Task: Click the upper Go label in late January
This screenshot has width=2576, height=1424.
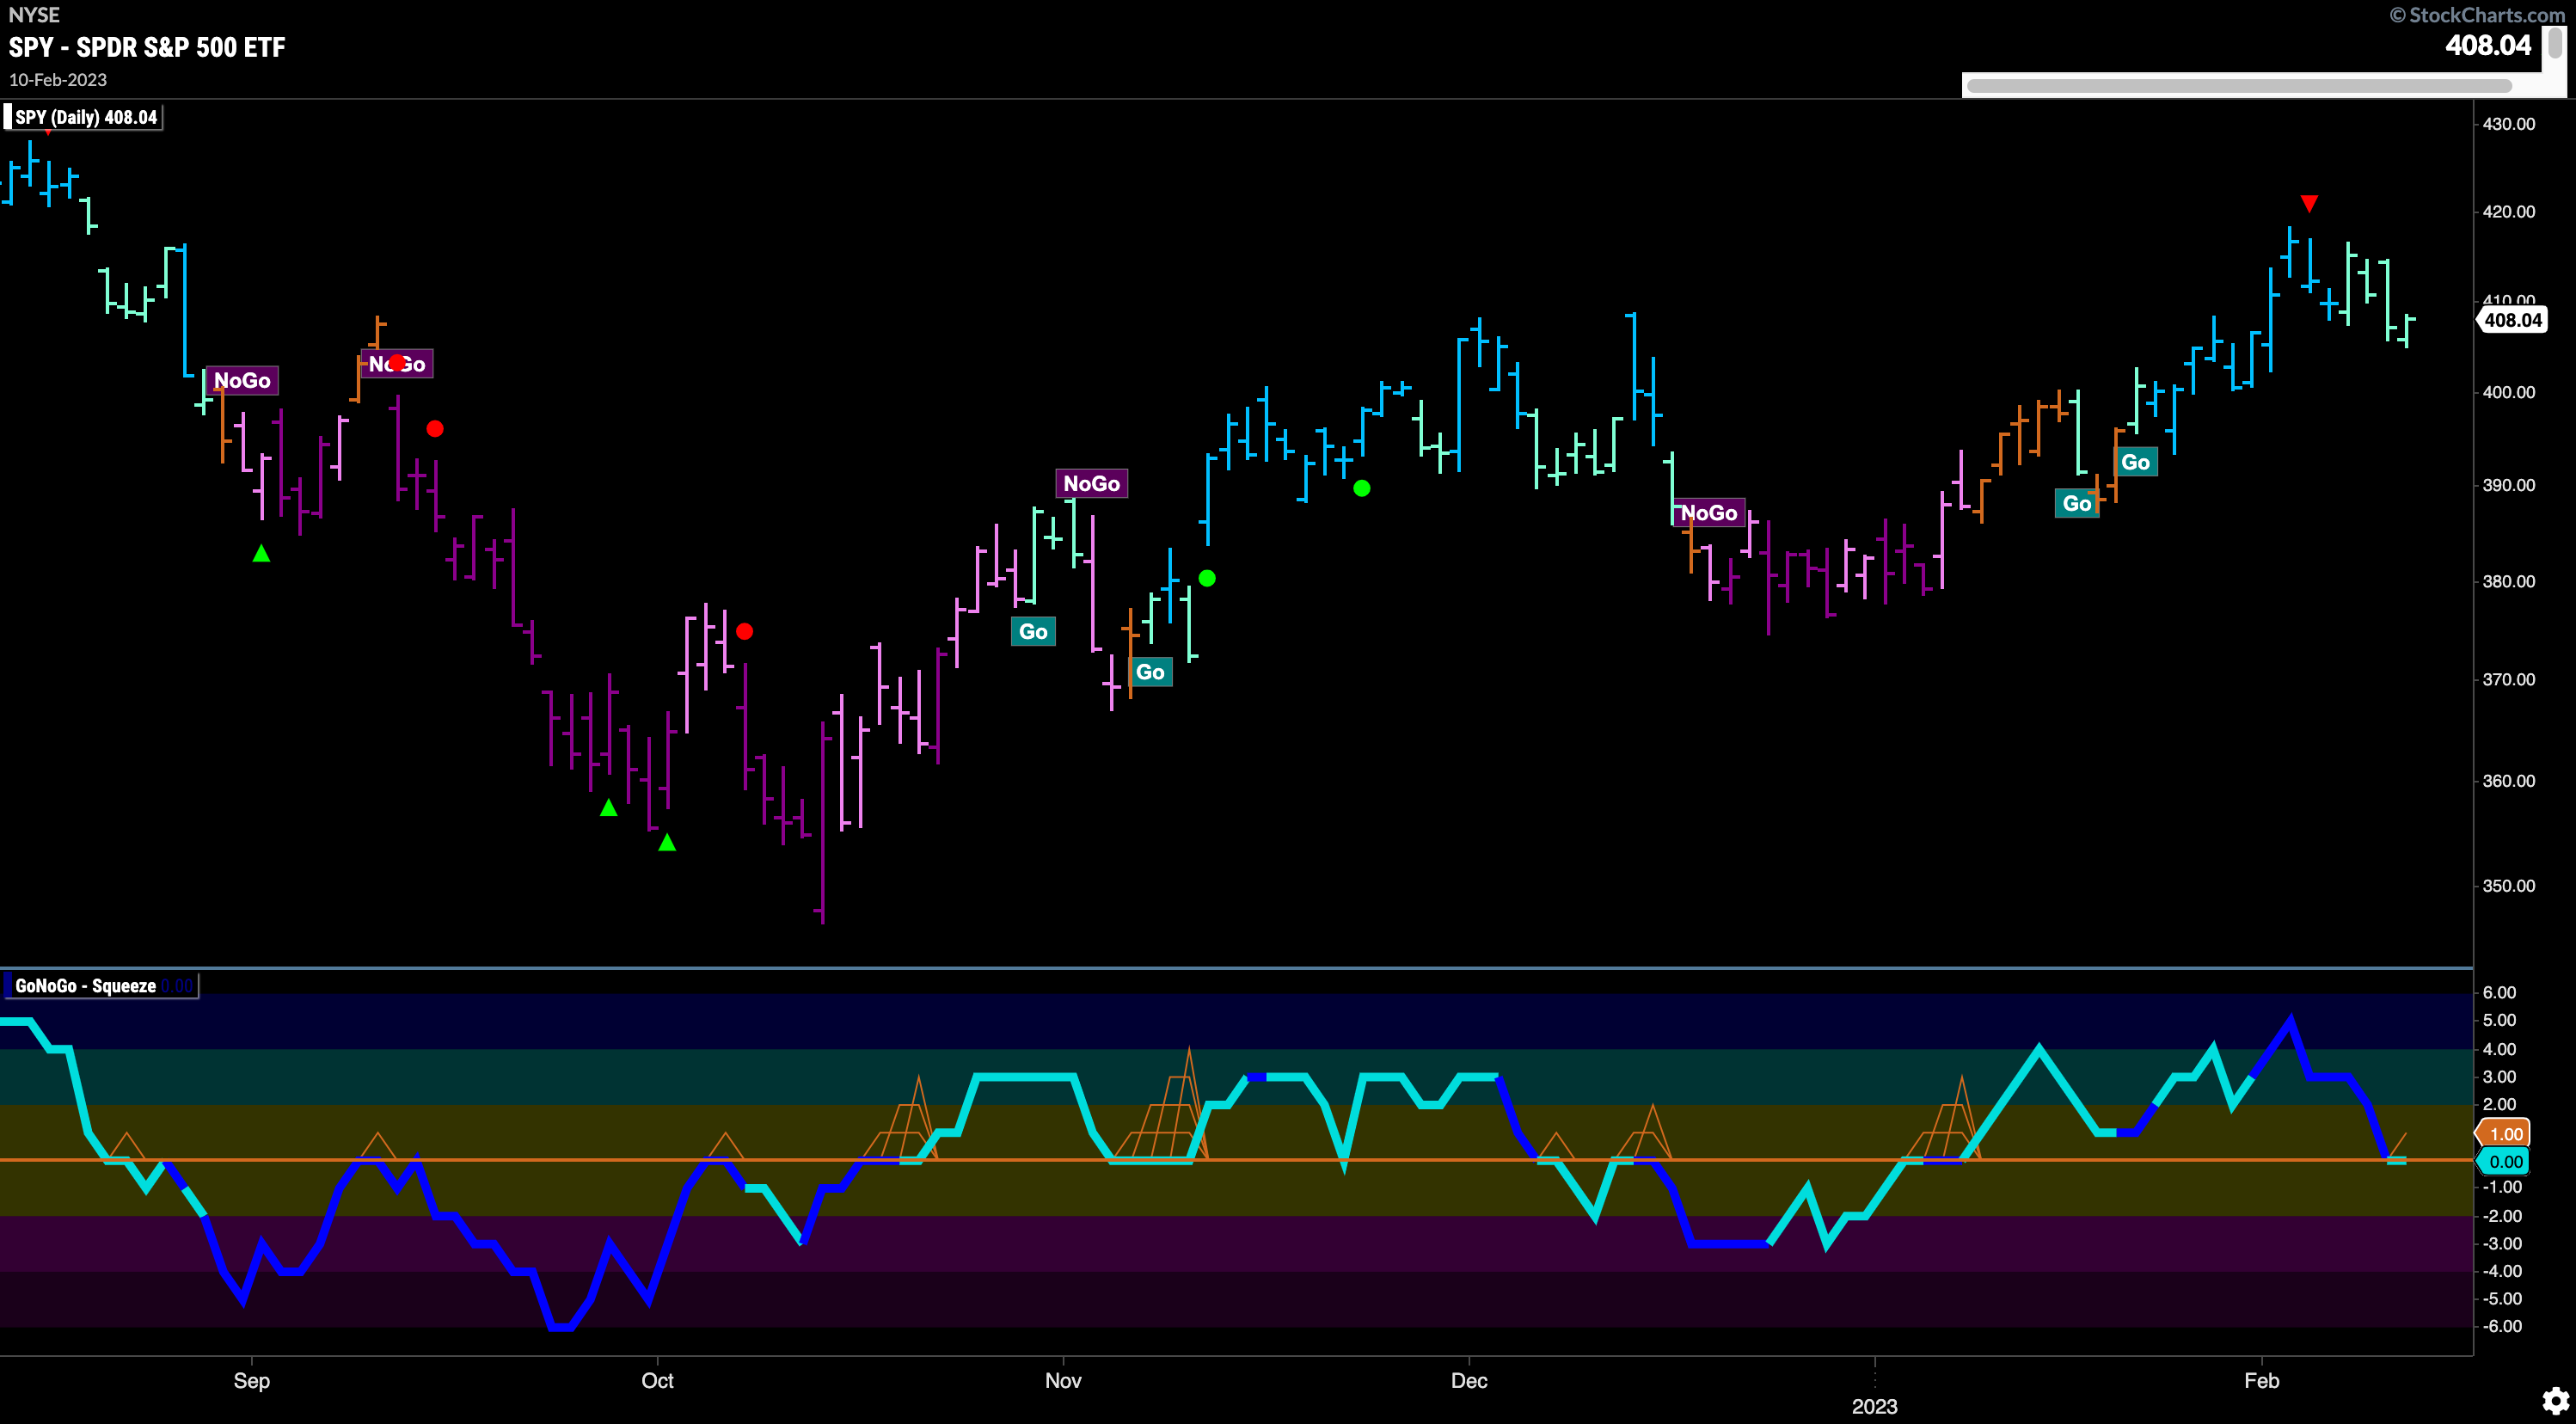Action: point(2135,462)
